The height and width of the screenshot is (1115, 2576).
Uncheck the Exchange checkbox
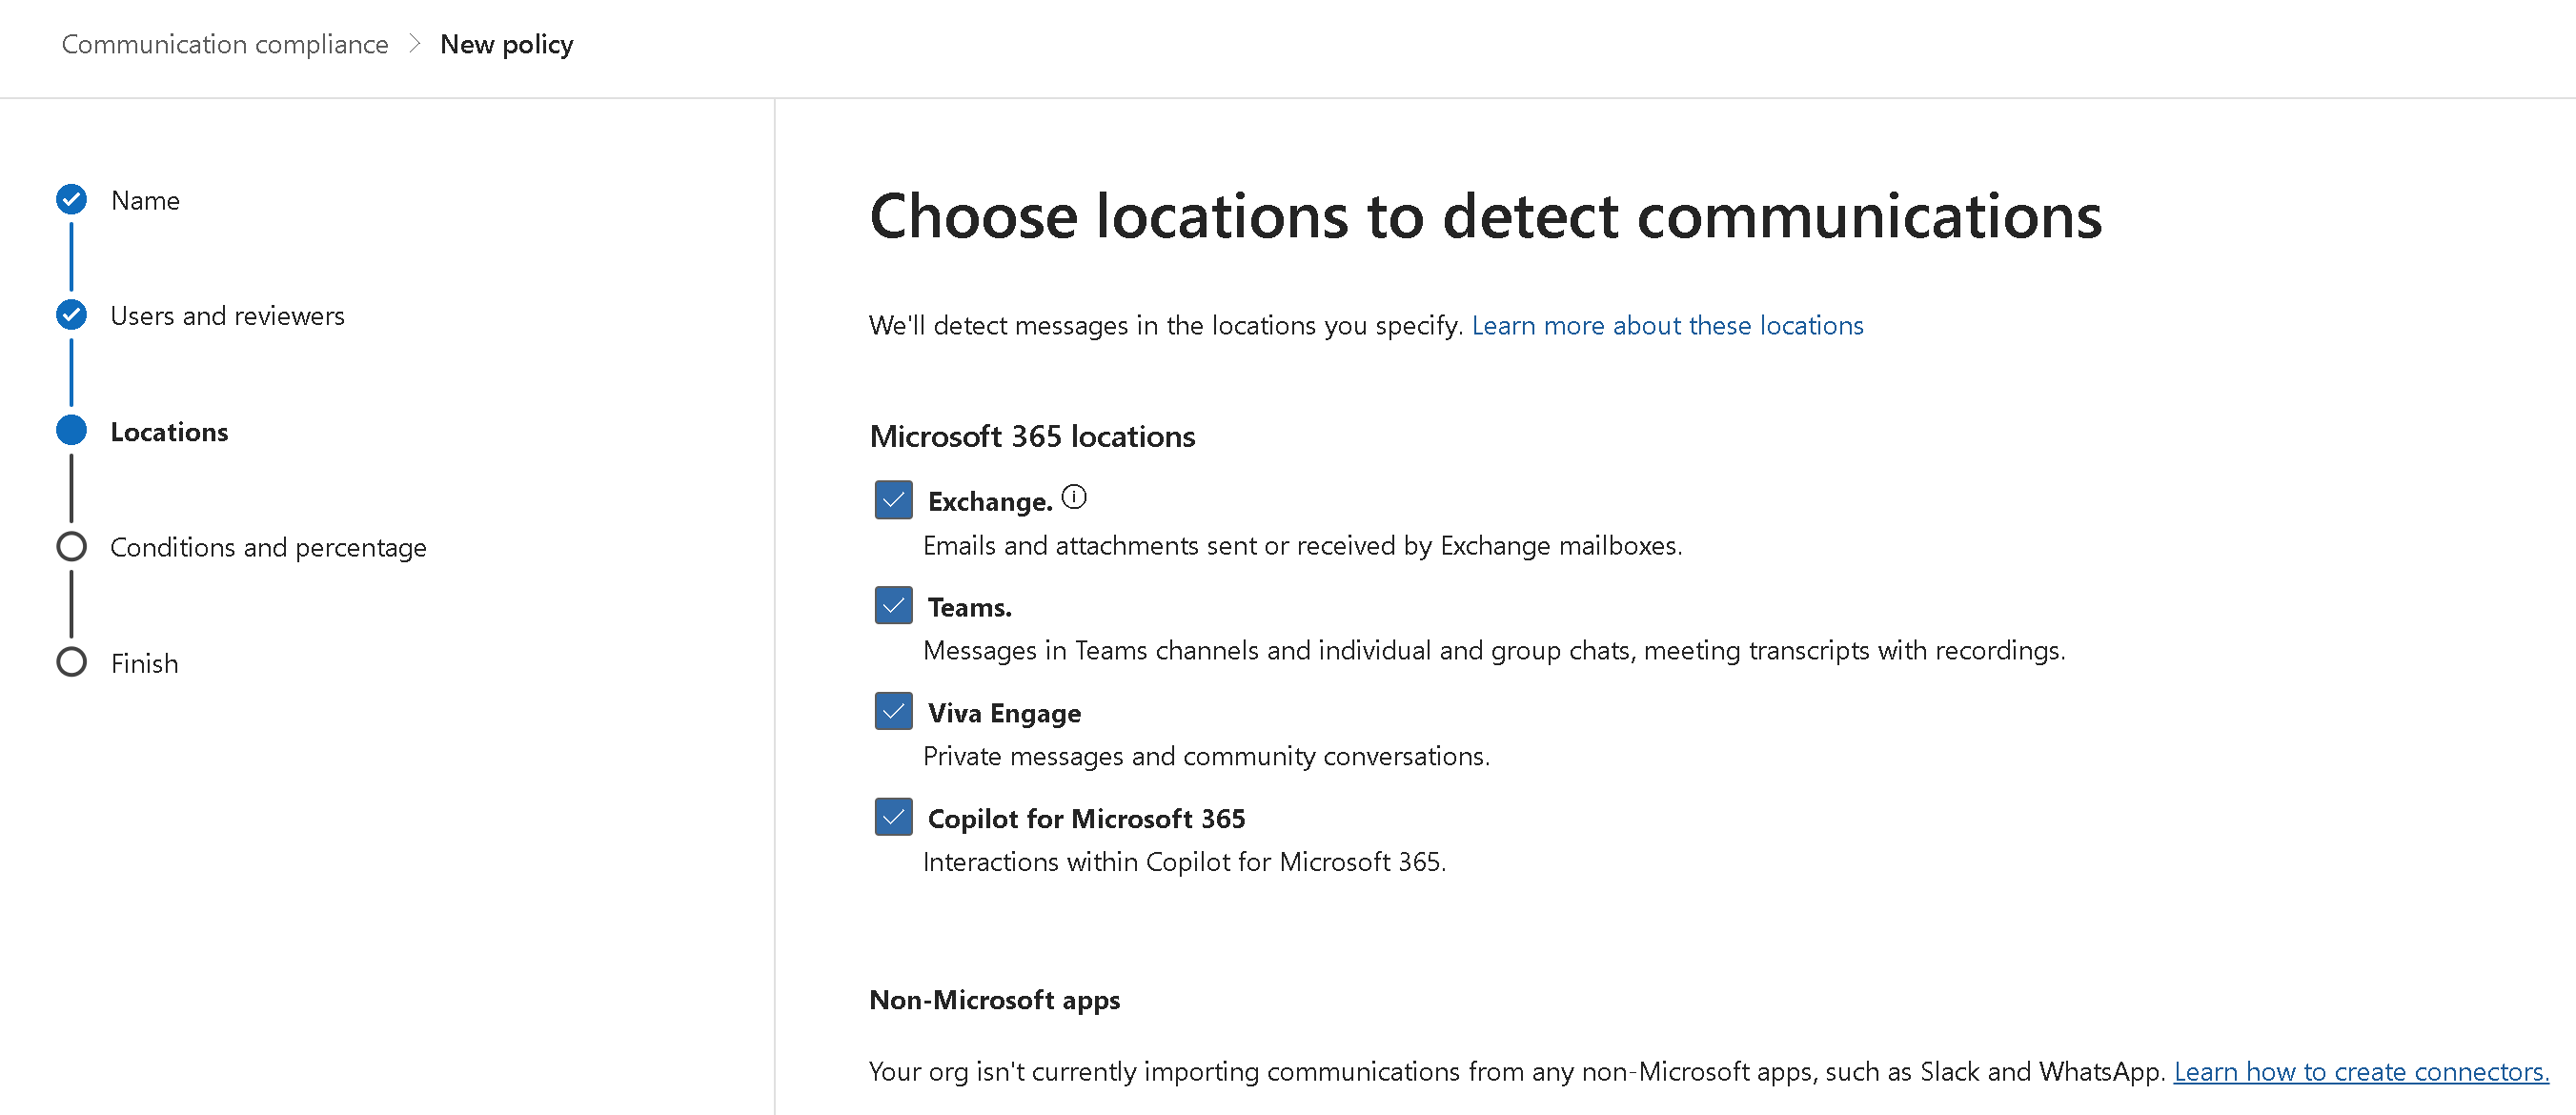pos(893,500)
